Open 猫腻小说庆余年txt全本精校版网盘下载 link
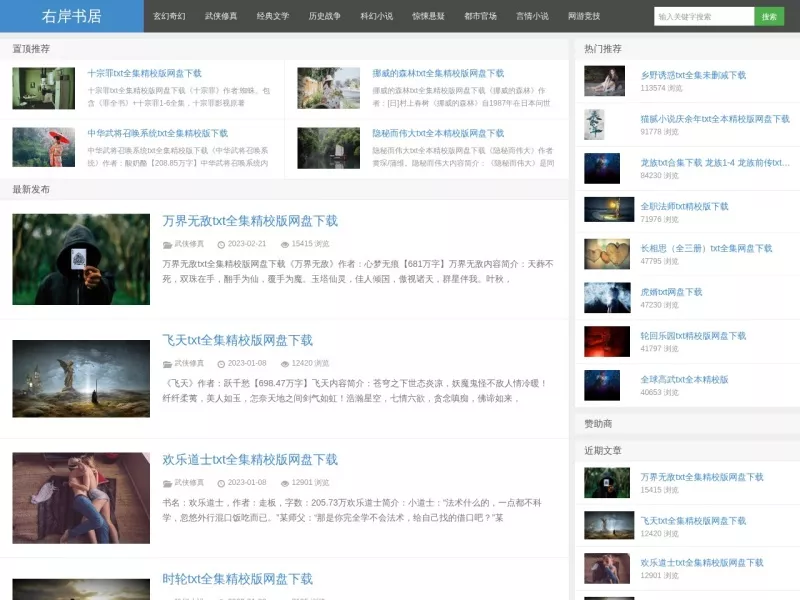This screenshot has height=600, width=800. [715, 119]
